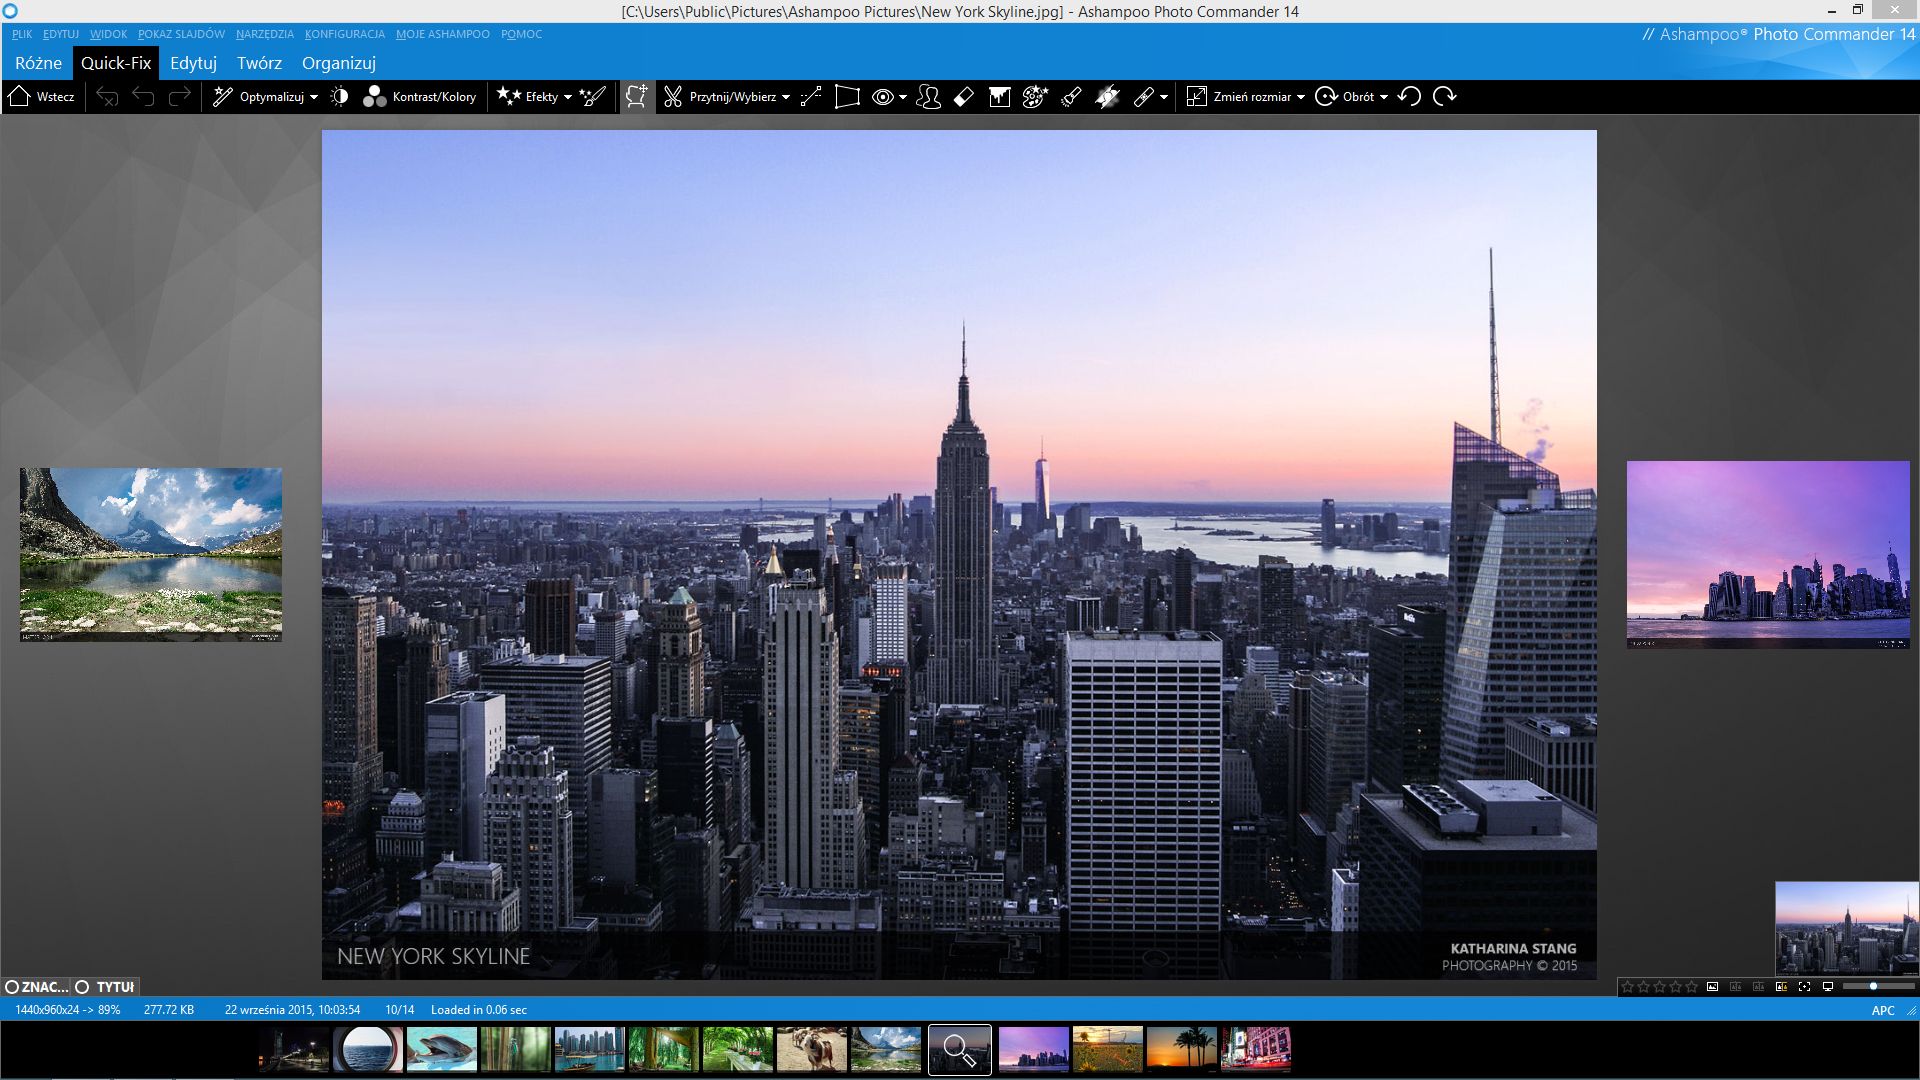Expand the Zmień rozmiar dropdown
The height and width of the screenshot is (1080, 1920).
[x=1301, y=97]
